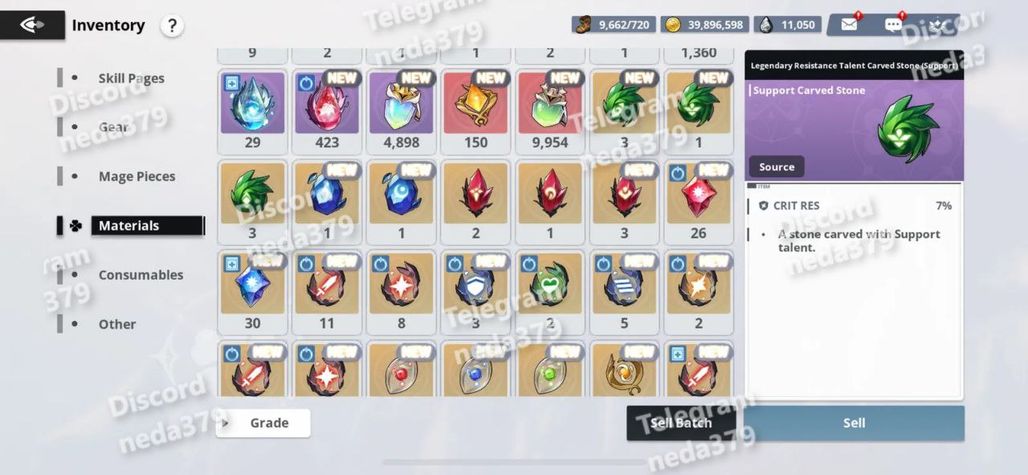Select the orange gem item with count 150
Screen dimensions: 1028x475
point(476,111)
